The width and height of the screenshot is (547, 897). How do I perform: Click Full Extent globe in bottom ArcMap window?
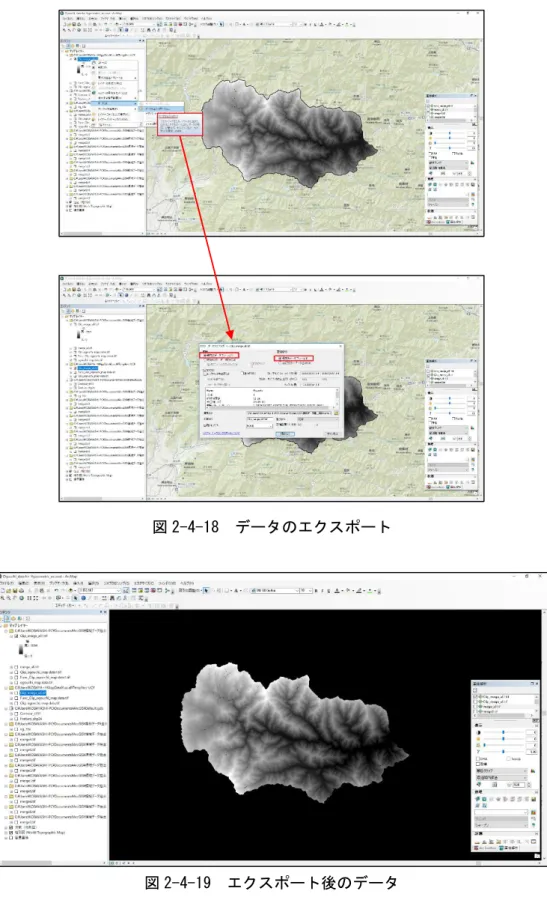21,598
